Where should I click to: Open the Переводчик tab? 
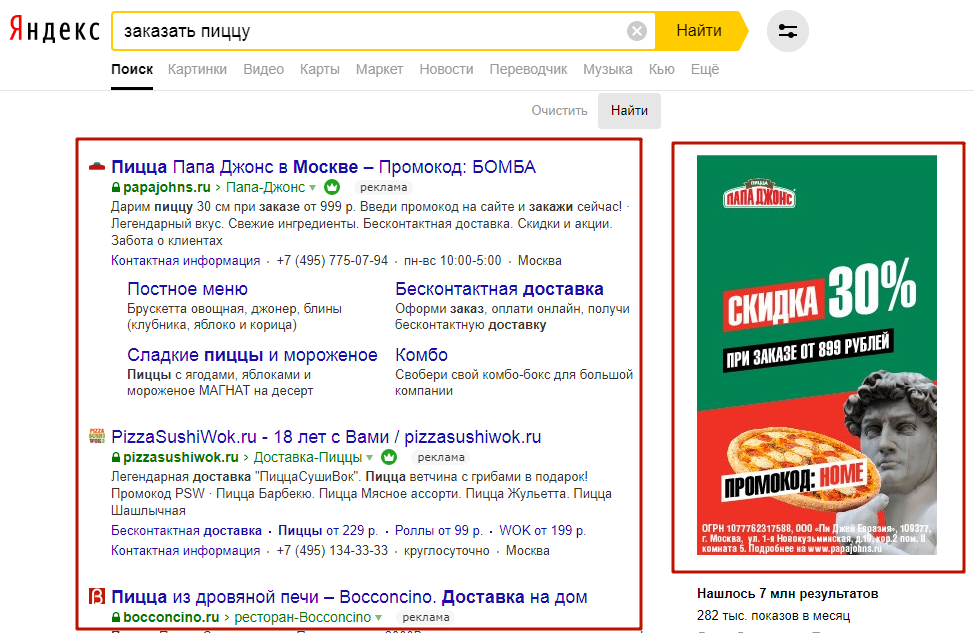click(x=529, y=70)
